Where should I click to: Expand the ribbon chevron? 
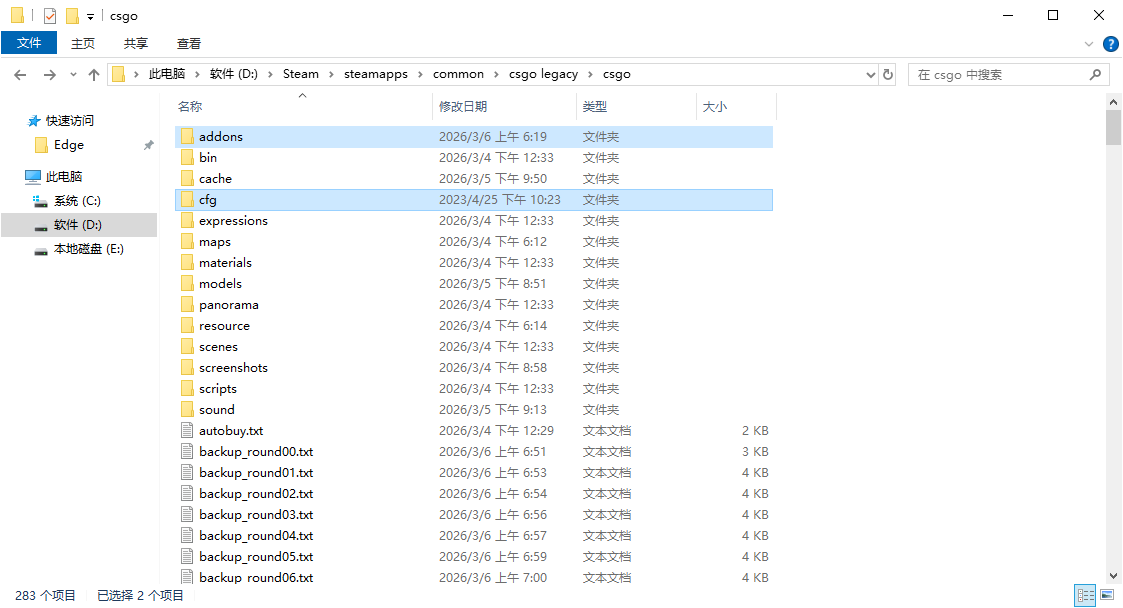click(1089, 44)
